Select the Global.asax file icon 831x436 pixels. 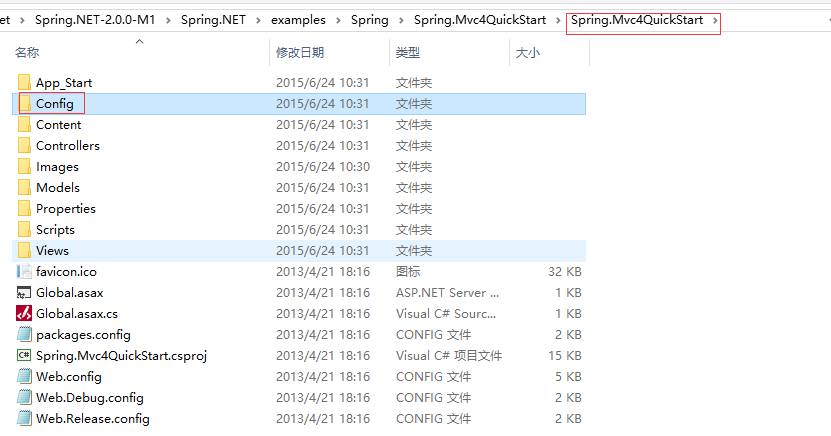[24, 292]
